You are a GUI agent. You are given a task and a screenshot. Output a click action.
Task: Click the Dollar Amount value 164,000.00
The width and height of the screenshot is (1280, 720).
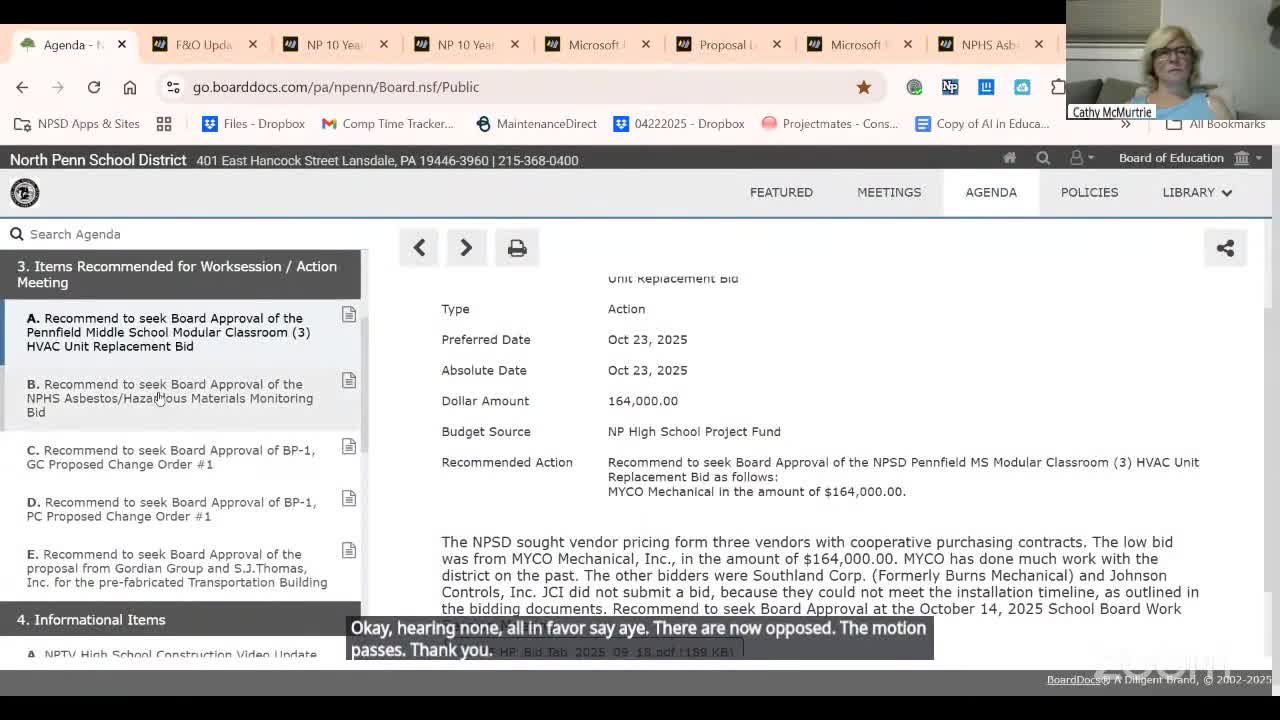[x=643, y=401]
